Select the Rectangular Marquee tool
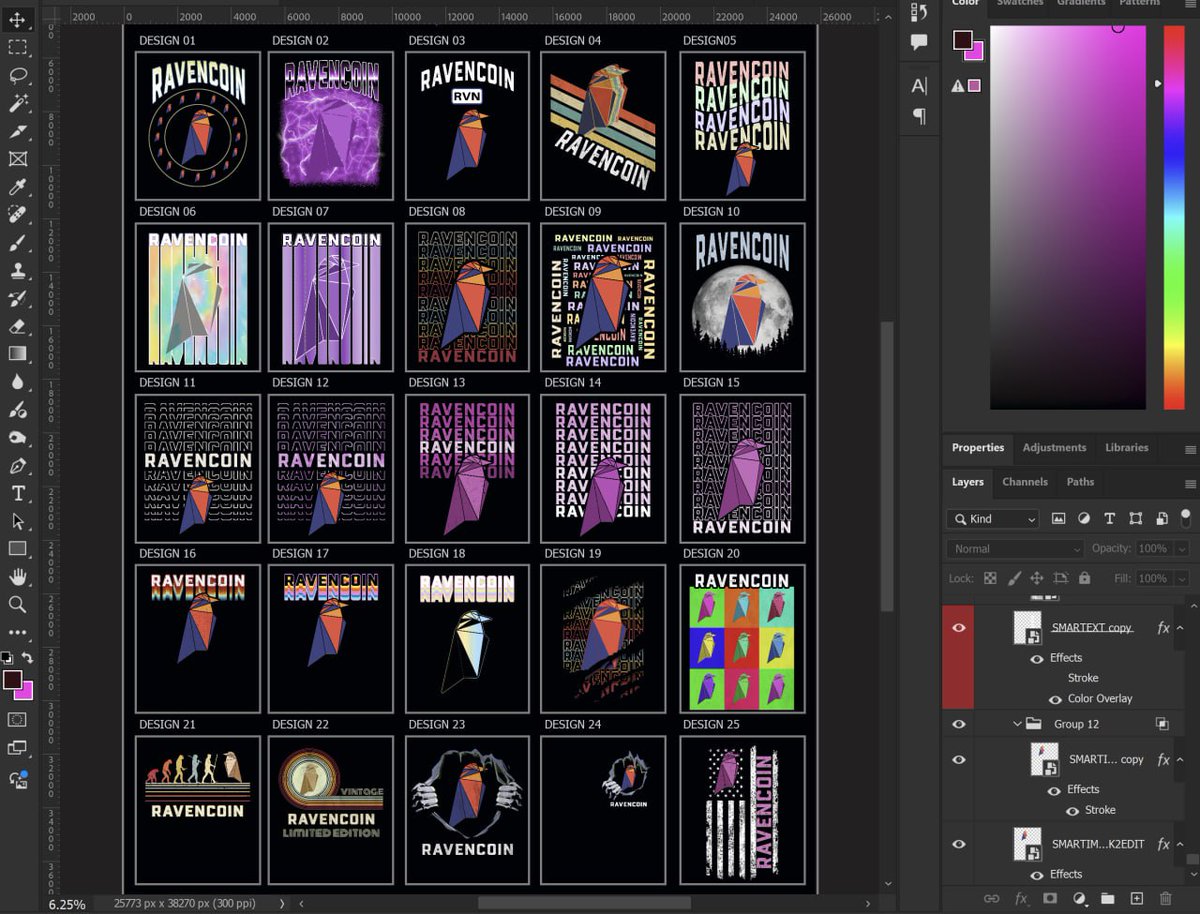 pyautogui.click(x=18, y=48)
